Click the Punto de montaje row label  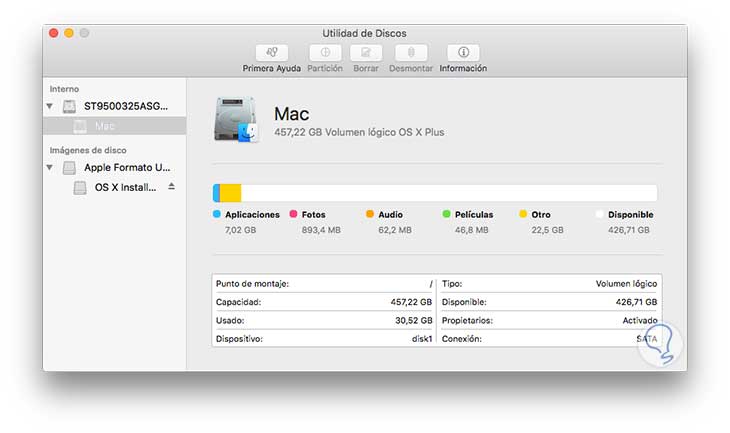[252, 284]
